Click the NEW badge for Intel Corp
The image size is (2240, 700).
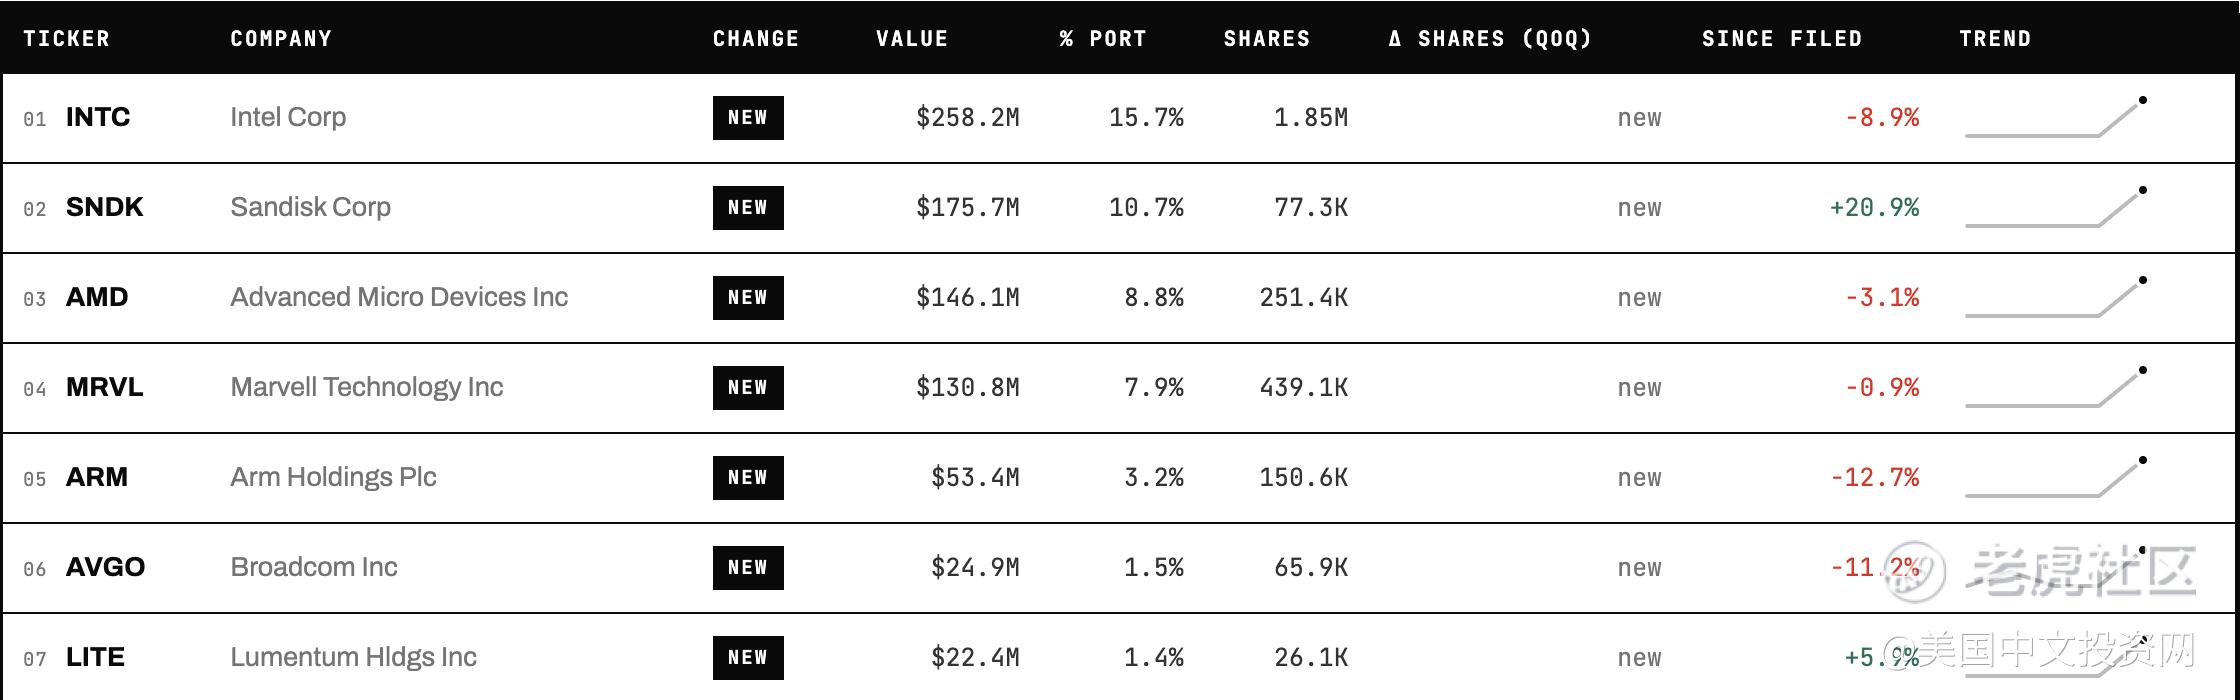[x=748, y=118]
